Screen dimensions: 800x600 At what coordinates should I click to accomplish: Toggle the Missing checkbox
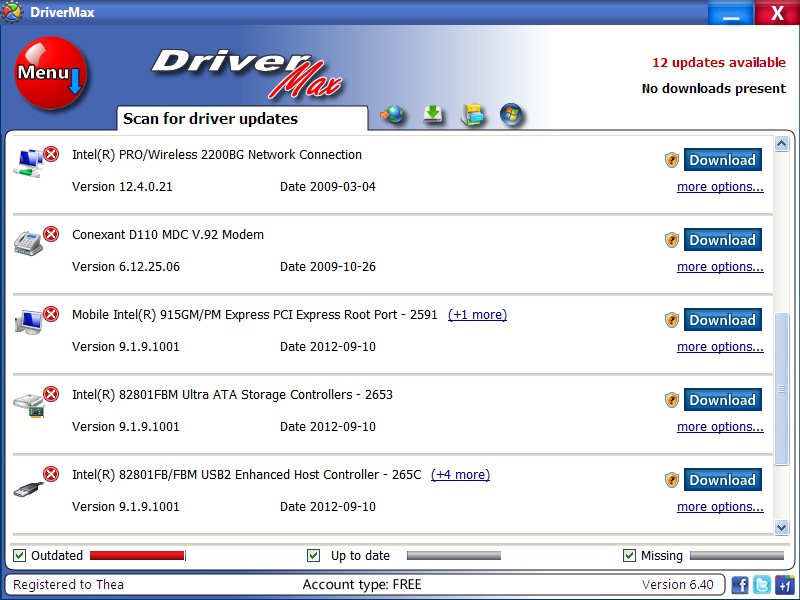click(629, 556)
